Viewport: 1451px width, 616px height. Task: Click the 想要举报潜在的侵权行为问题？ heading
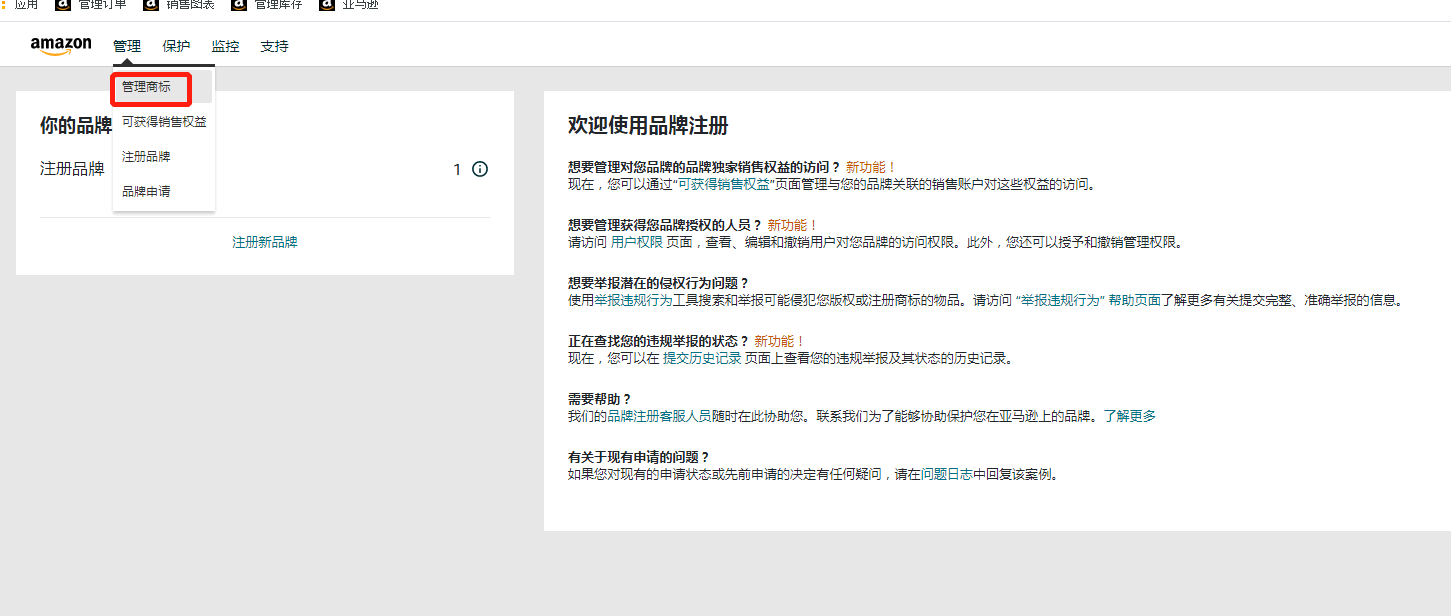tap(659, 283)
